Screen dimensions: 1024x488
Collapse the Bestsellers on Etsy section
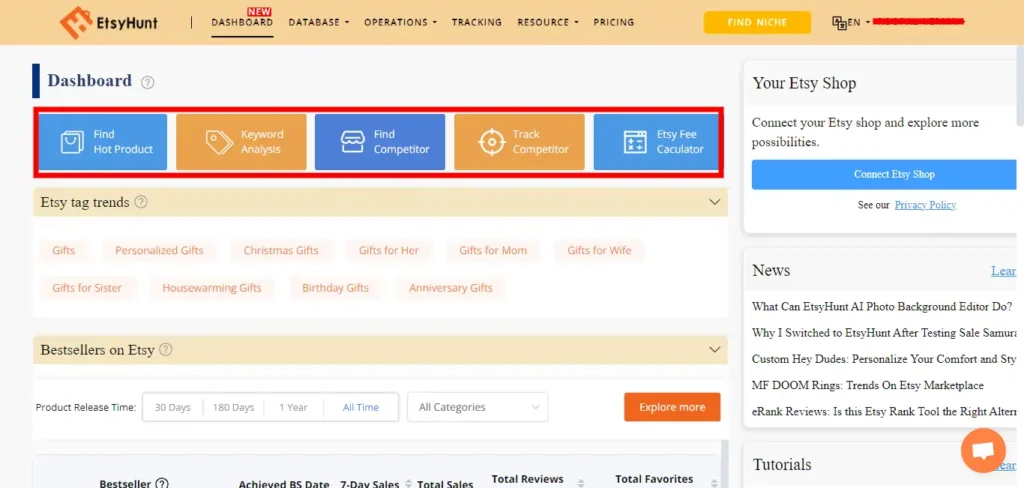pyautogui.click(x=714, y=350)
